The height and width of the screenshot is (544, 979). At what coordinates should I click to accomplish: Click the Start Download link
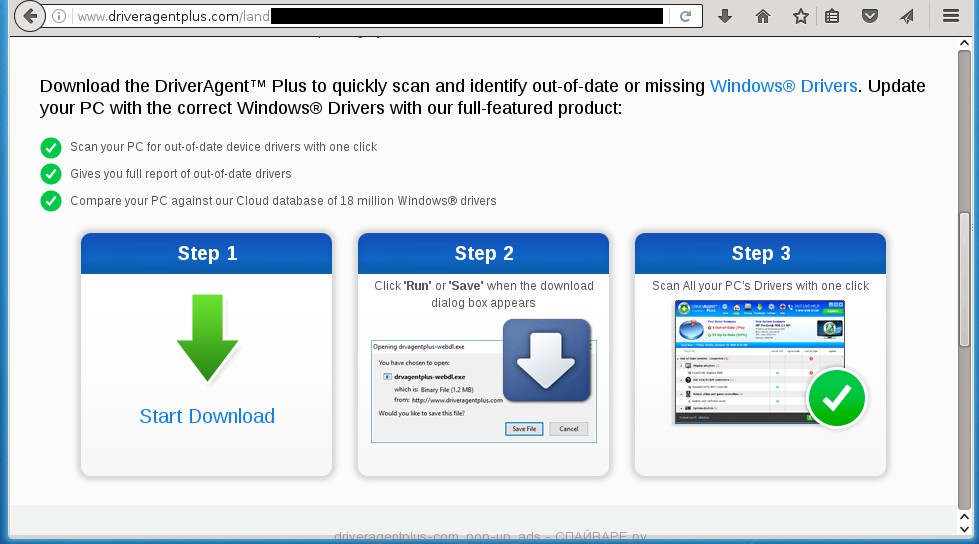[x=207, y=416]
